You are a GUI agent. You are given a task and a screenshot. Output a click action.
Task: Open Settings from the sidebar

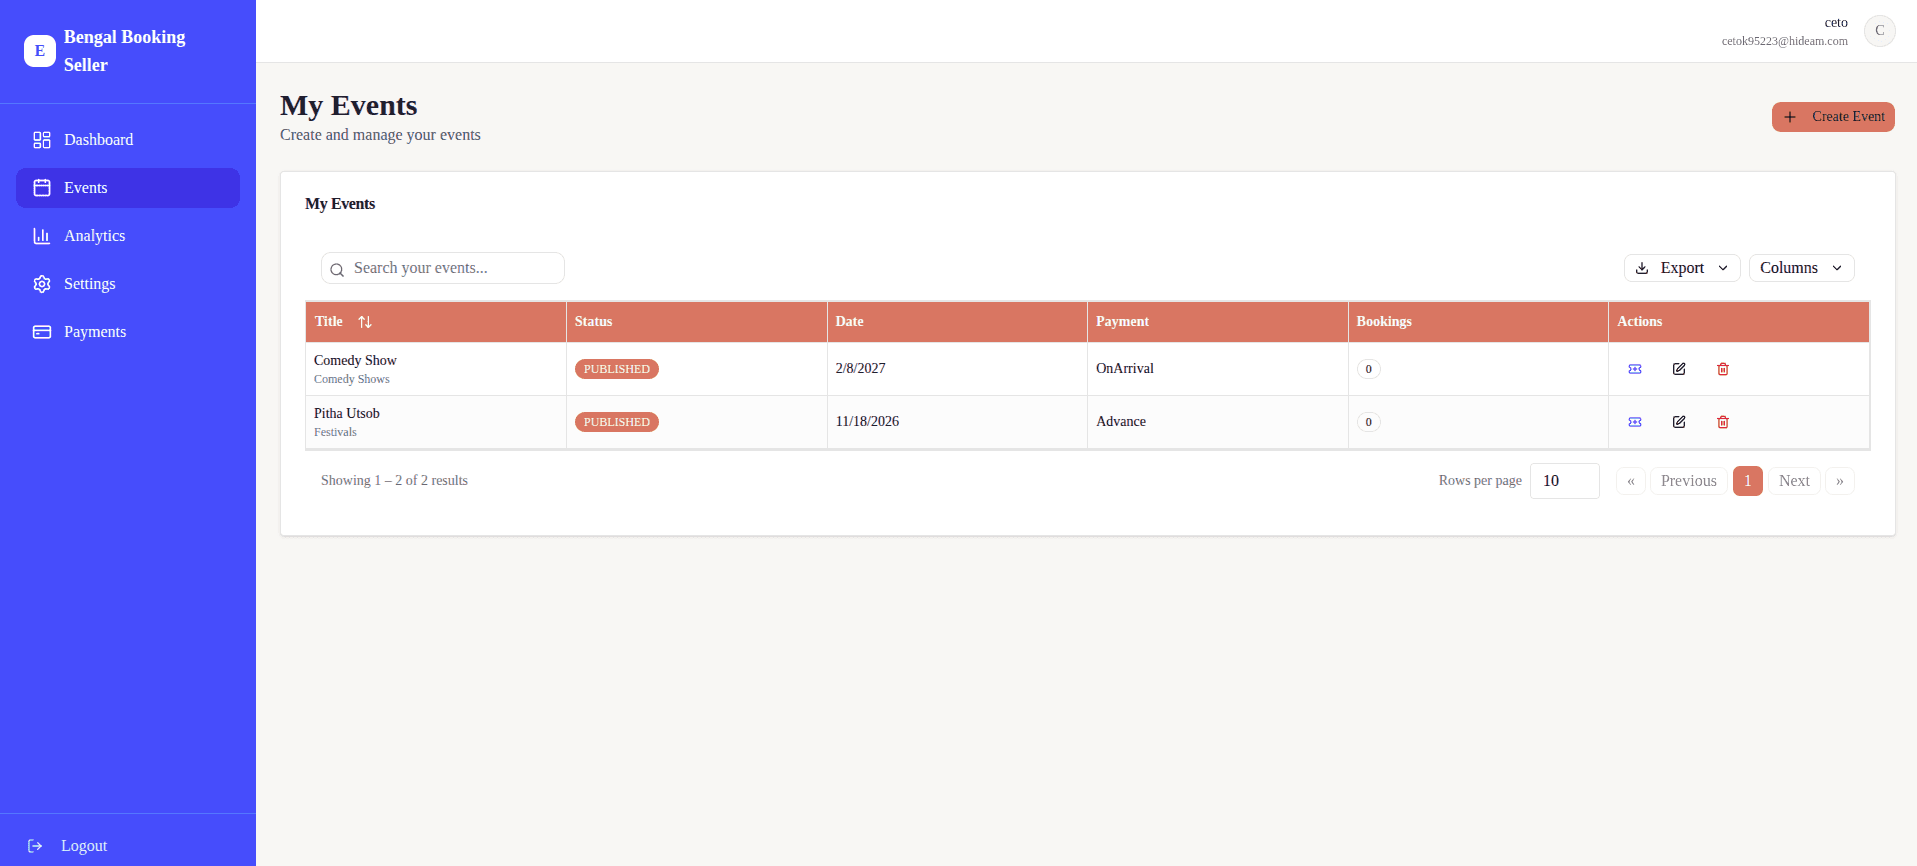tap(128, 284)
